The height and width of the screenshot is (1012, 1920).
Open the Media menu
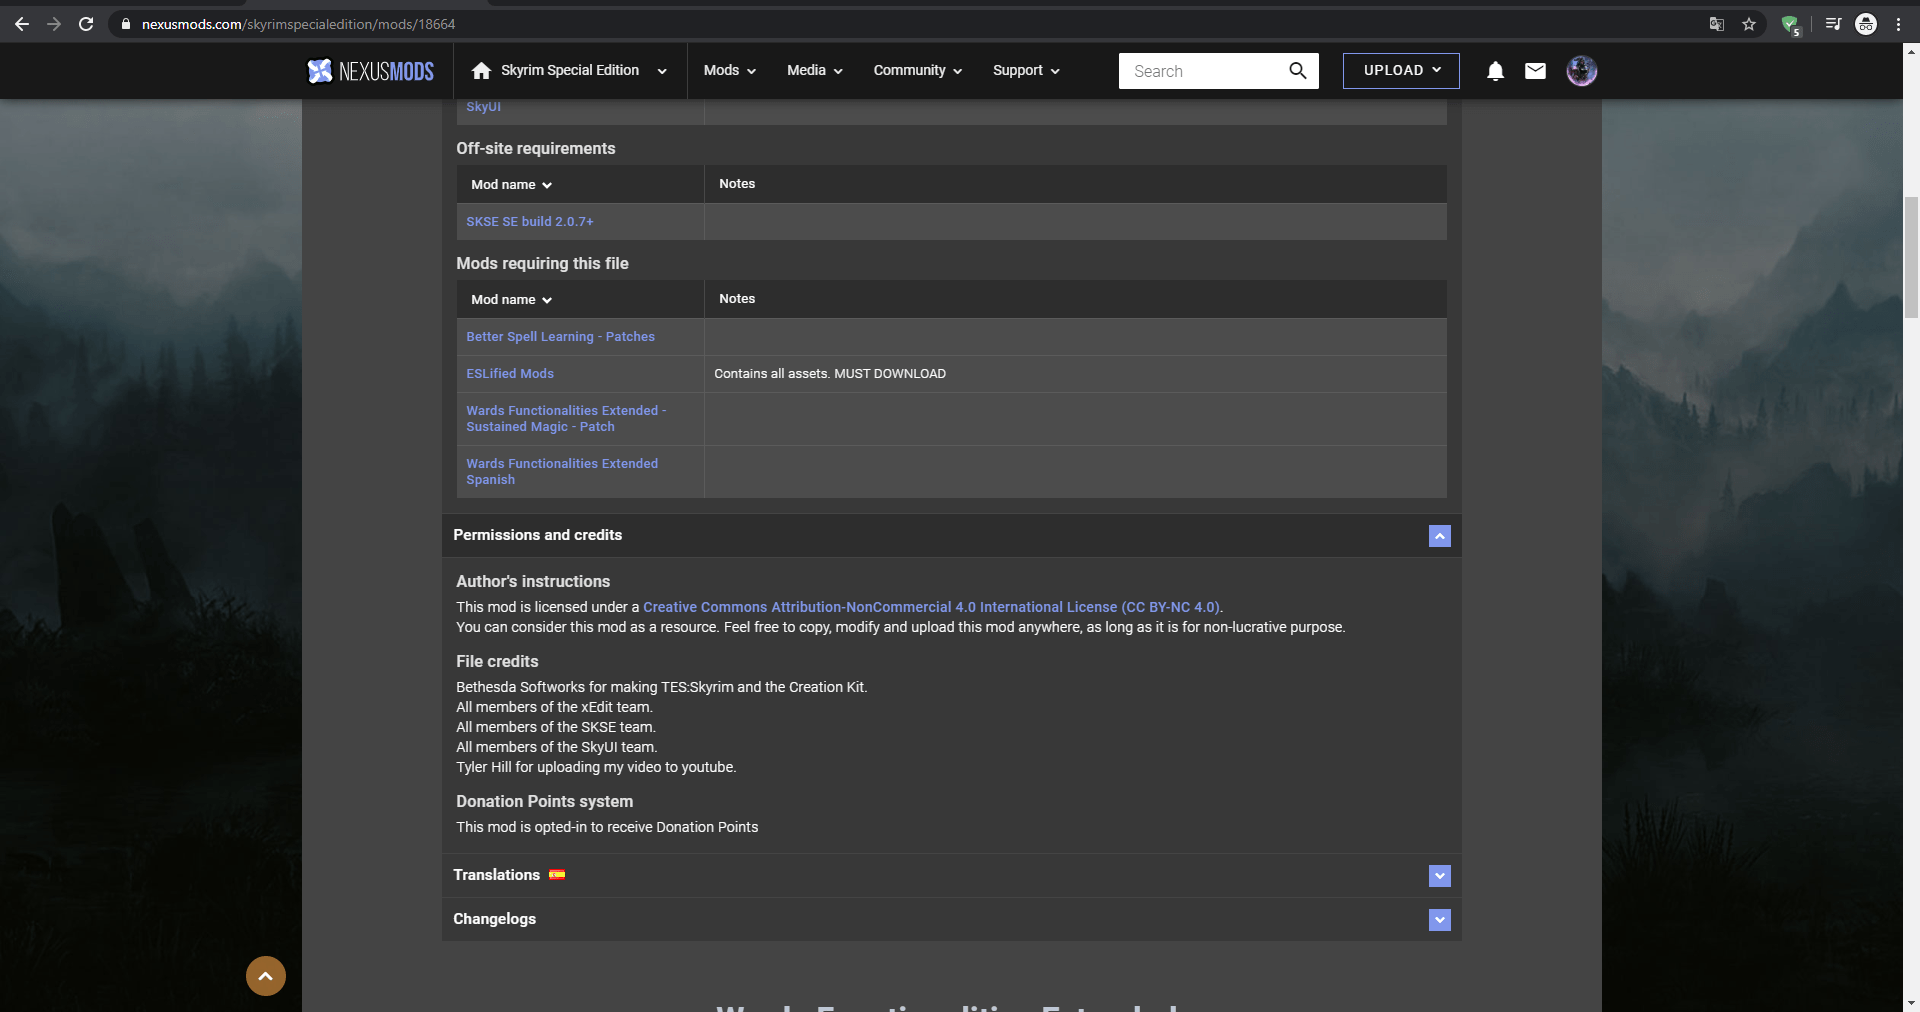(x=815, y=71)
